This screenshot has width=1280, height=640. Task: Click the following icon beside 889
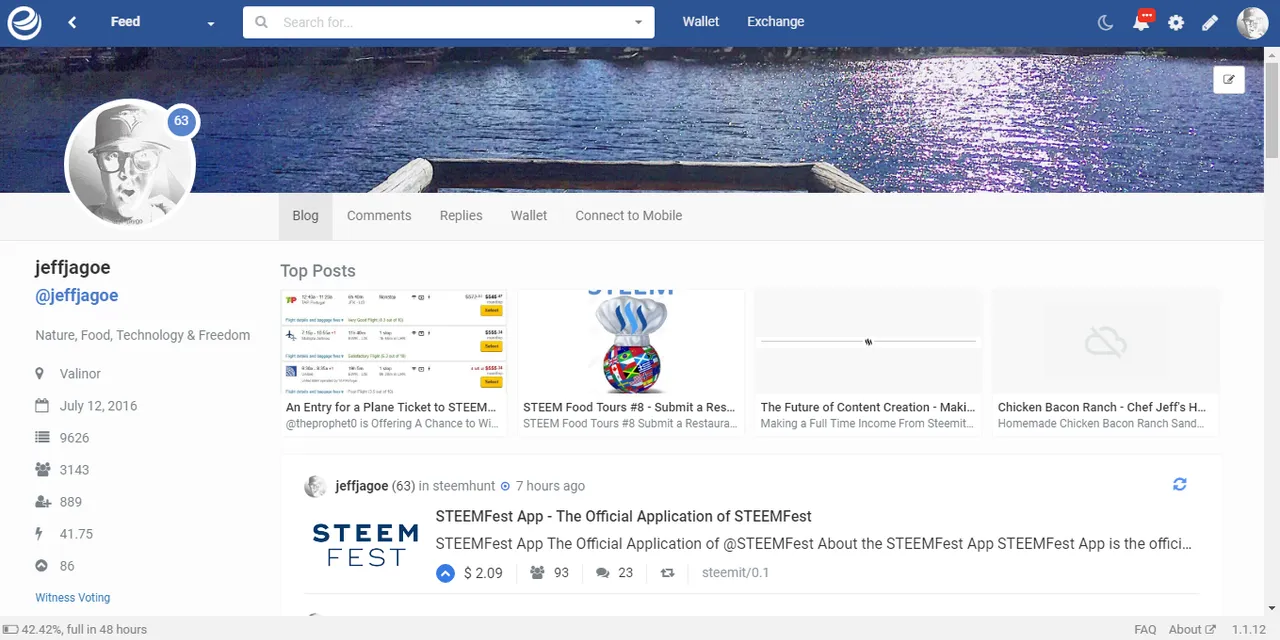tap(42, 501)
